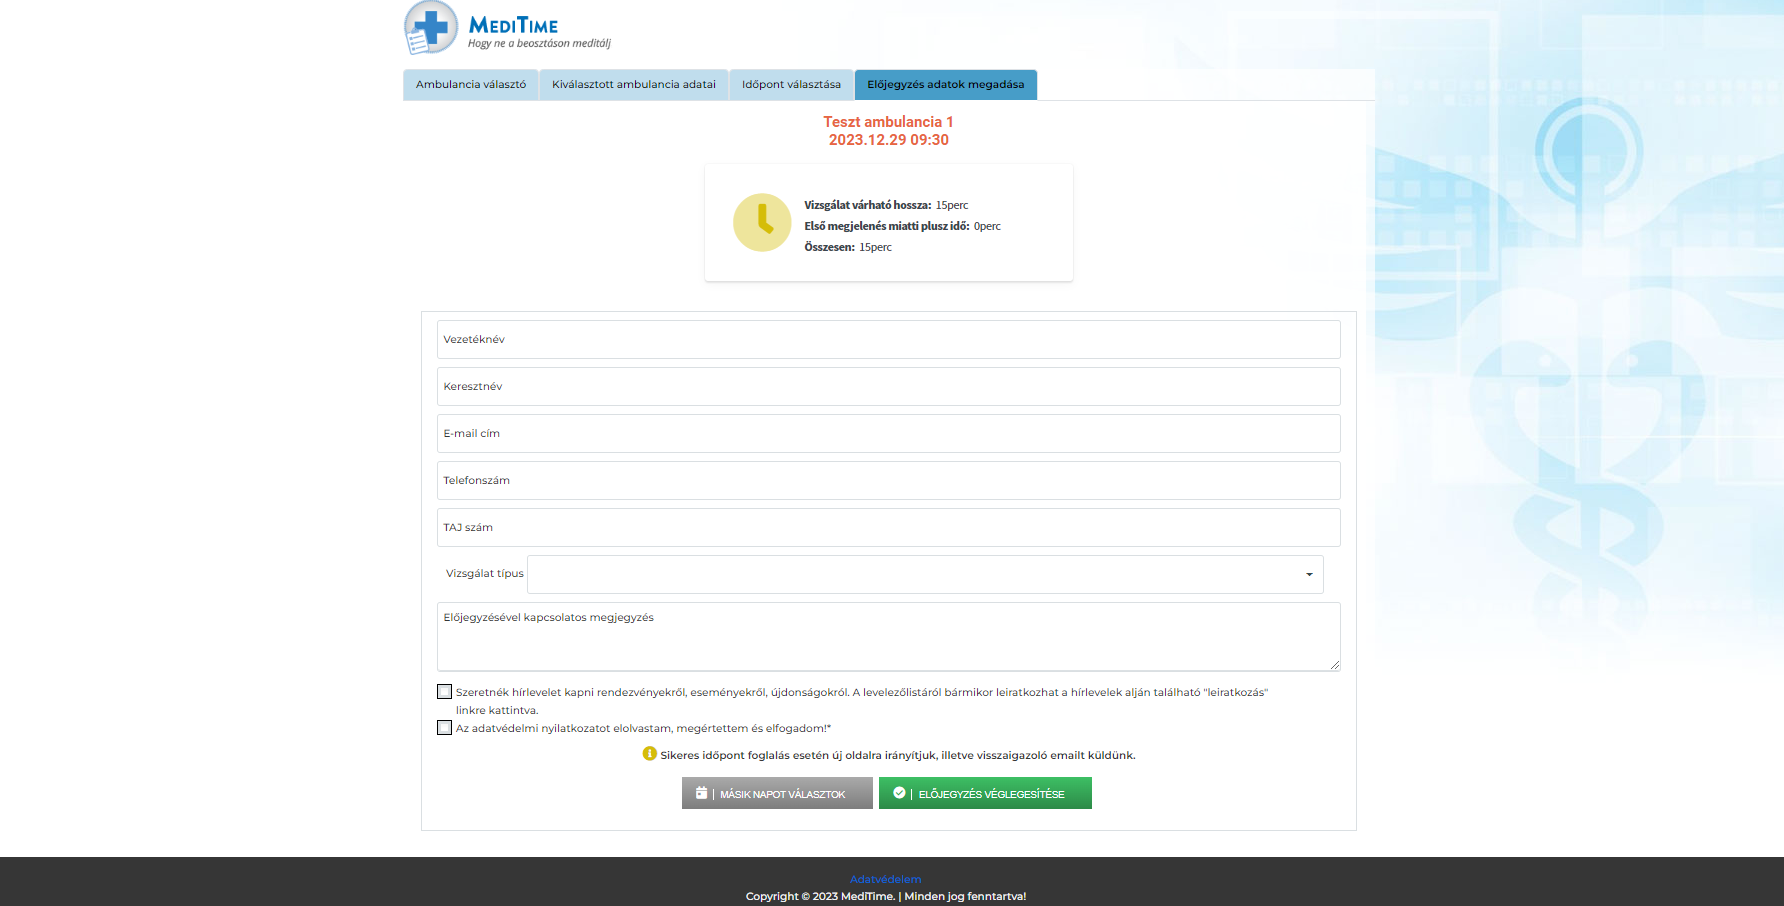Screen dimensions: 1784x906
Task: Click the calendar icon on the Másik napot választok button
Action: tap(701, 793)
